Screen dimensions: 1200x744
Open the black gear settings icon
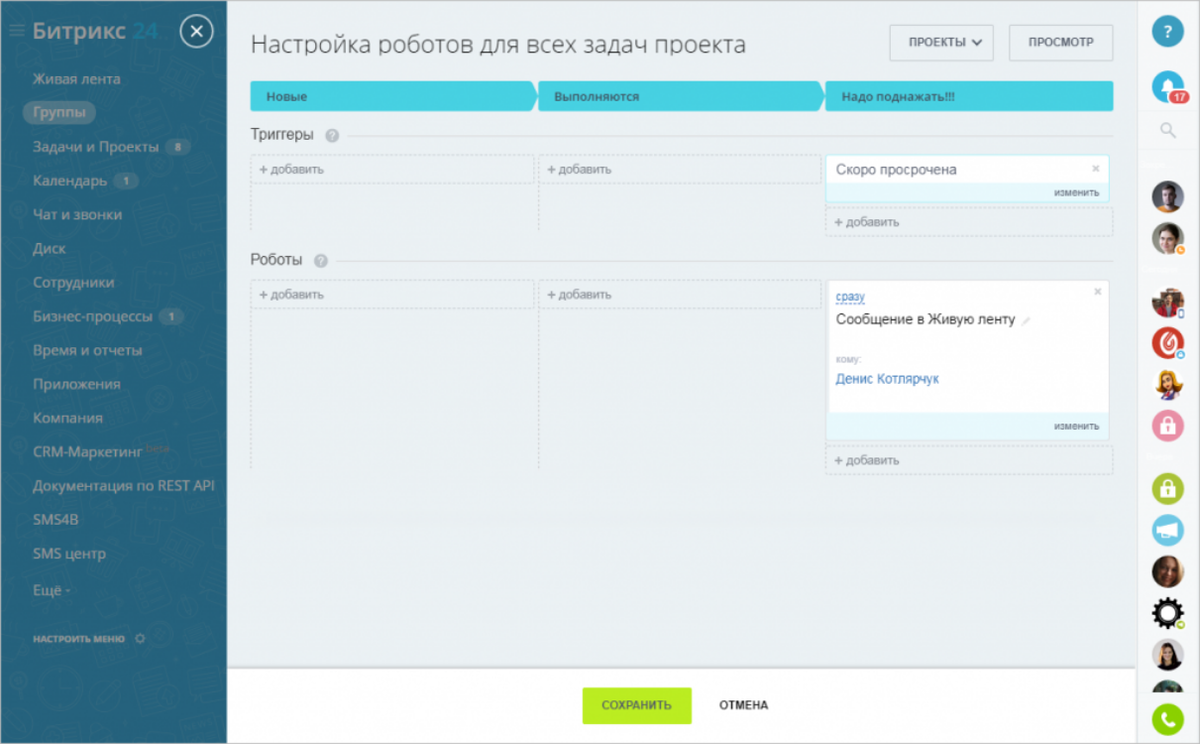coord(1166,613)
